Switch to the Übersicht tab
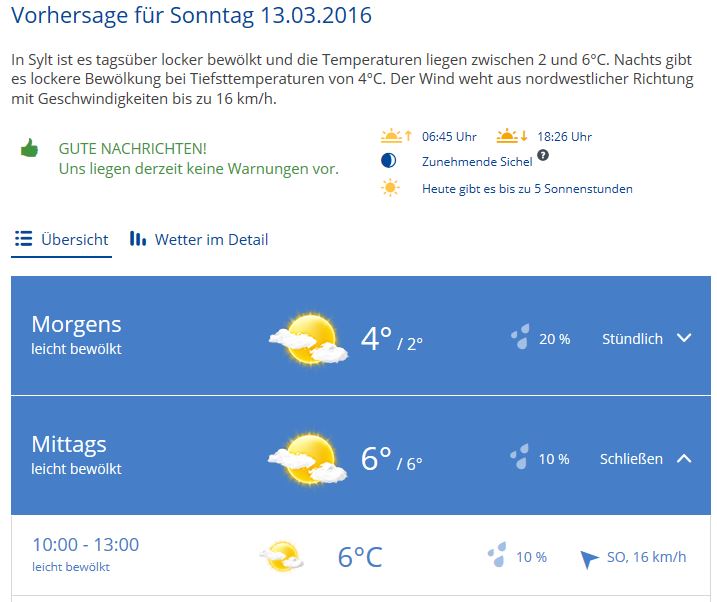The image size is (717, 602). (x=62, y=240)
